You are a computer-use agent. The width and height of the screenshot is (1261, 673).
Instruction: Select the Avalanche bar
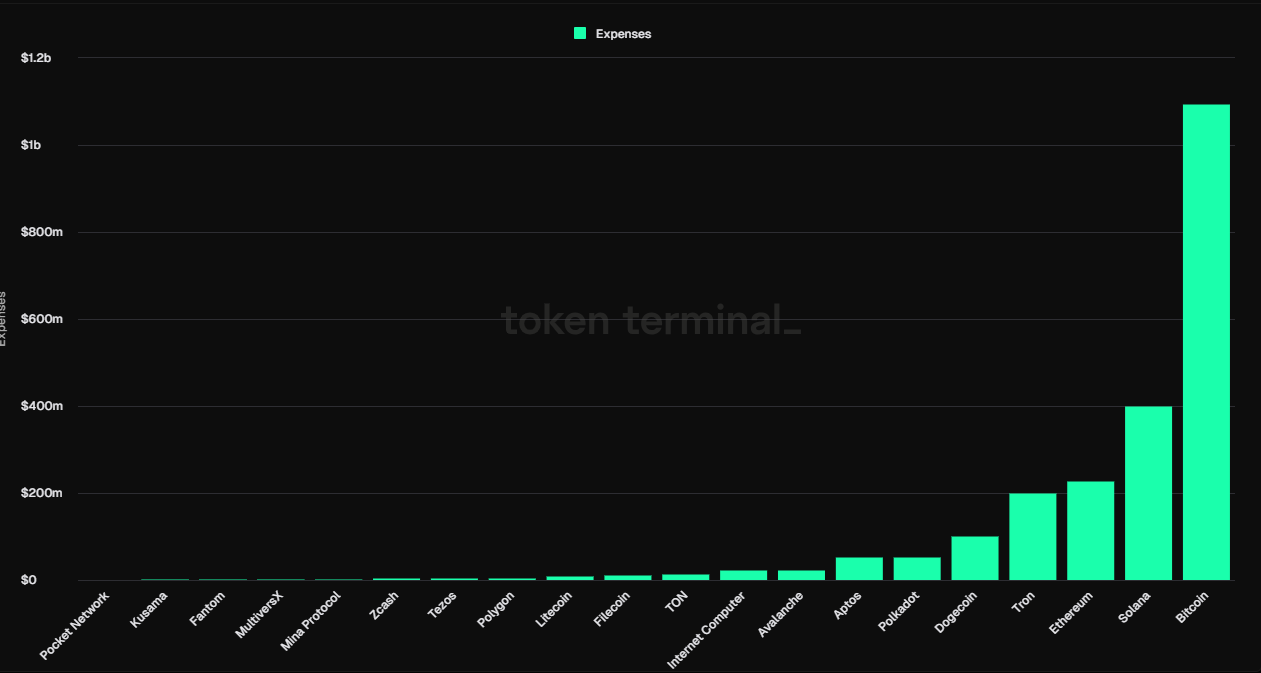click(801, 575)
